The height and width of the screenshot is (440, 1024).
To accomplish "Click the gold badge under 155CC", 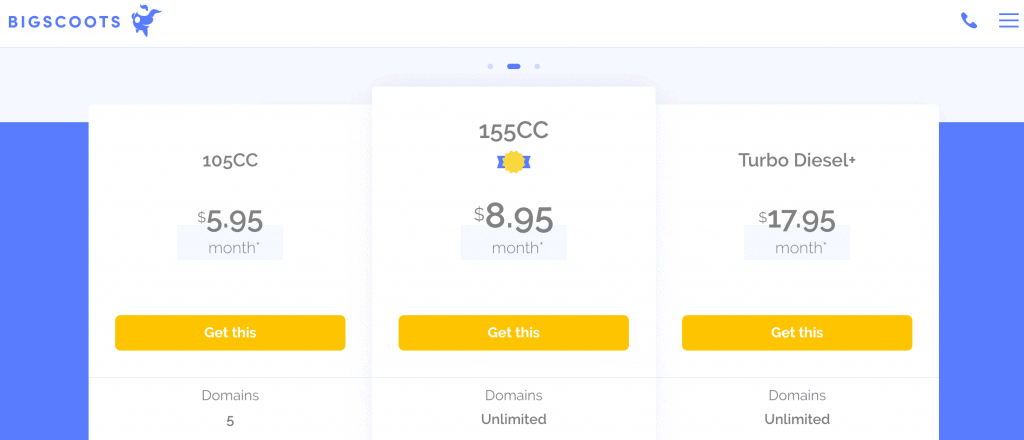I will (x=514, y=162).
